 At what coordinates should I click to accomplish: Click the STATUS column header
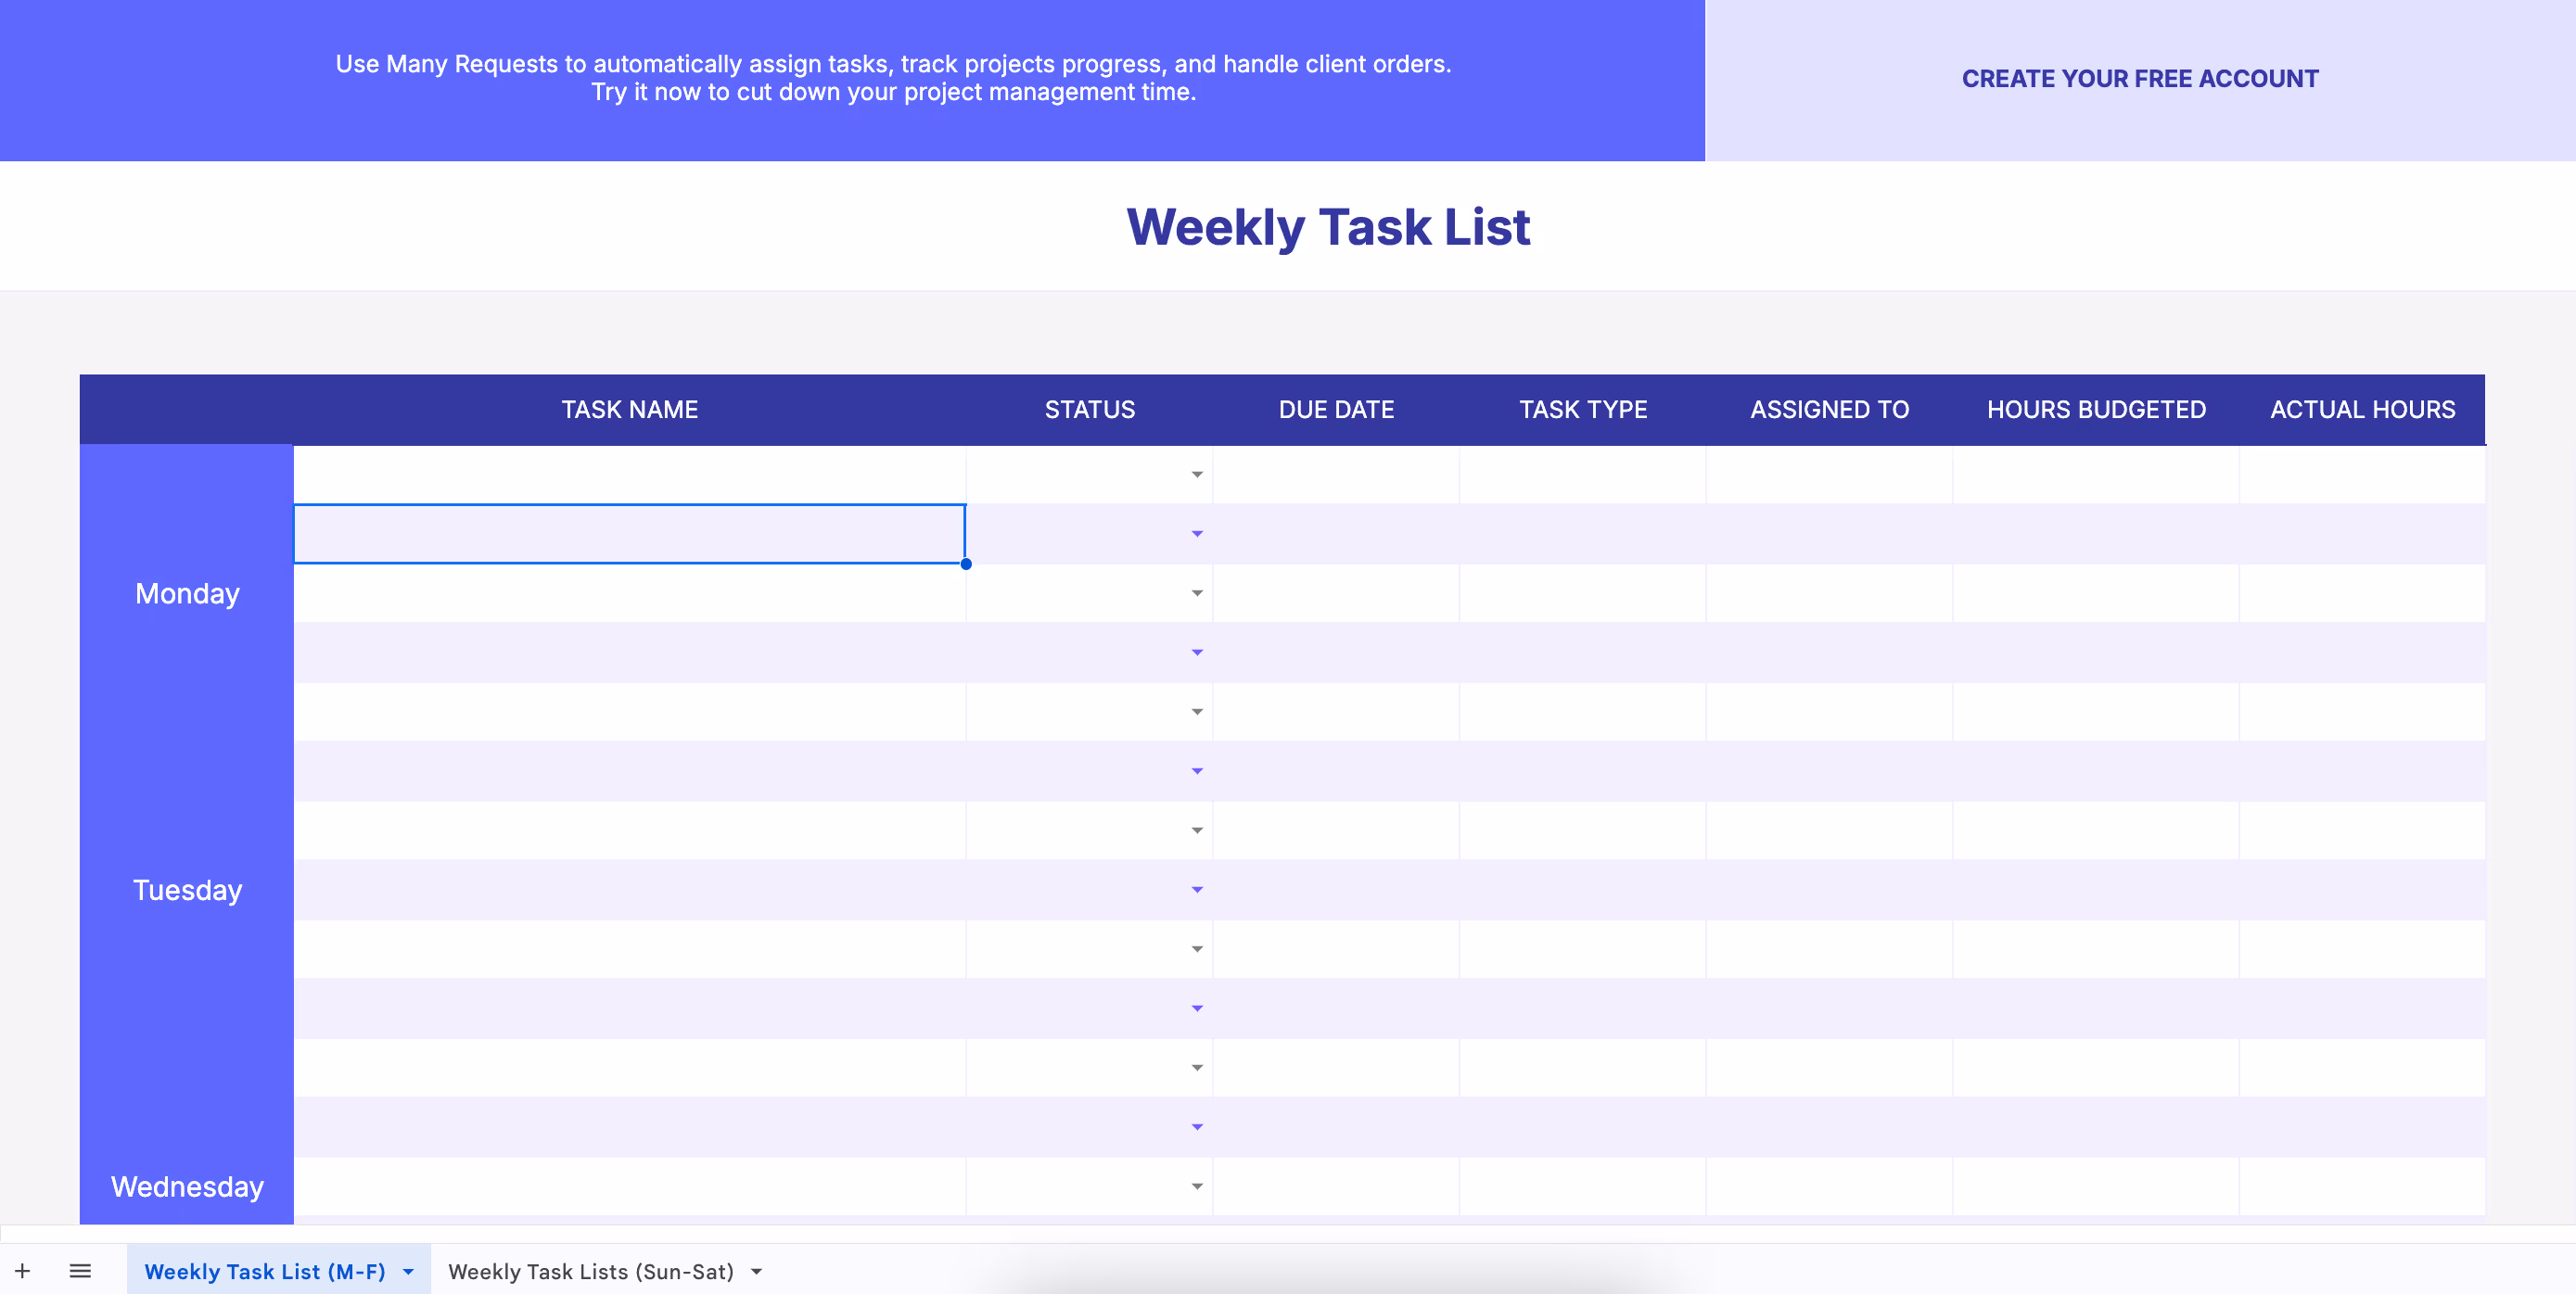point(1090,410)
